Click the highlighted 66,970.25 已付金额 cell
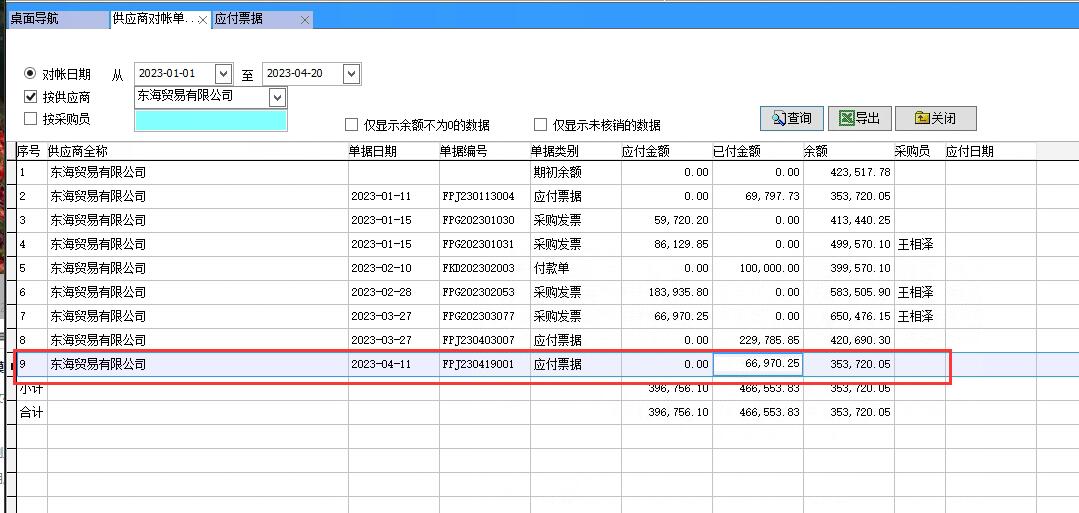 click(757, 364)
